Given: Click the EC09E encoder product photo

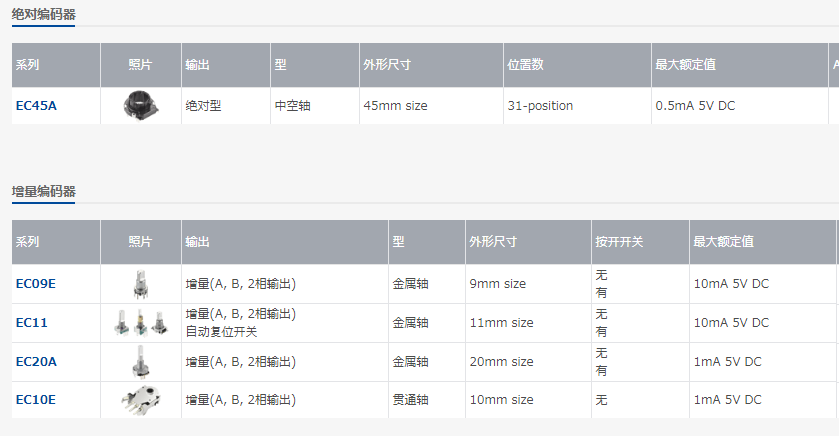Looking at the screenshot, I should point(140,284).
